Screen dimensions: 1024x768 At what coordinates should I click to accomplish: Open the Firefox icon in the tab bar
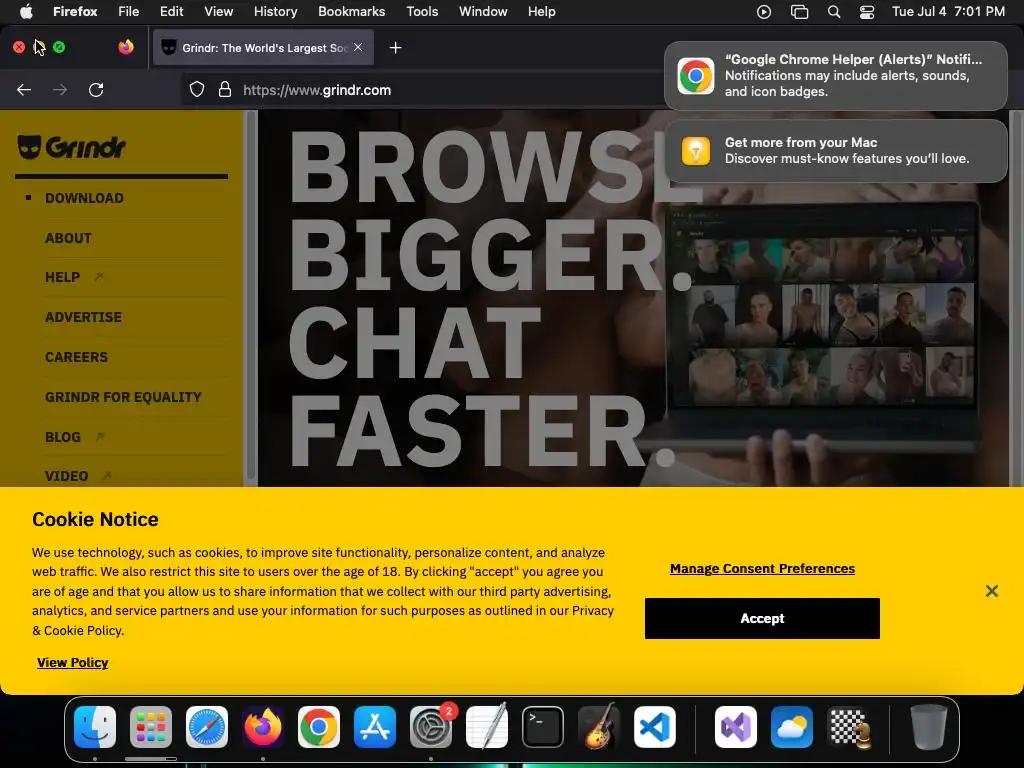click(x=126, y=47)
